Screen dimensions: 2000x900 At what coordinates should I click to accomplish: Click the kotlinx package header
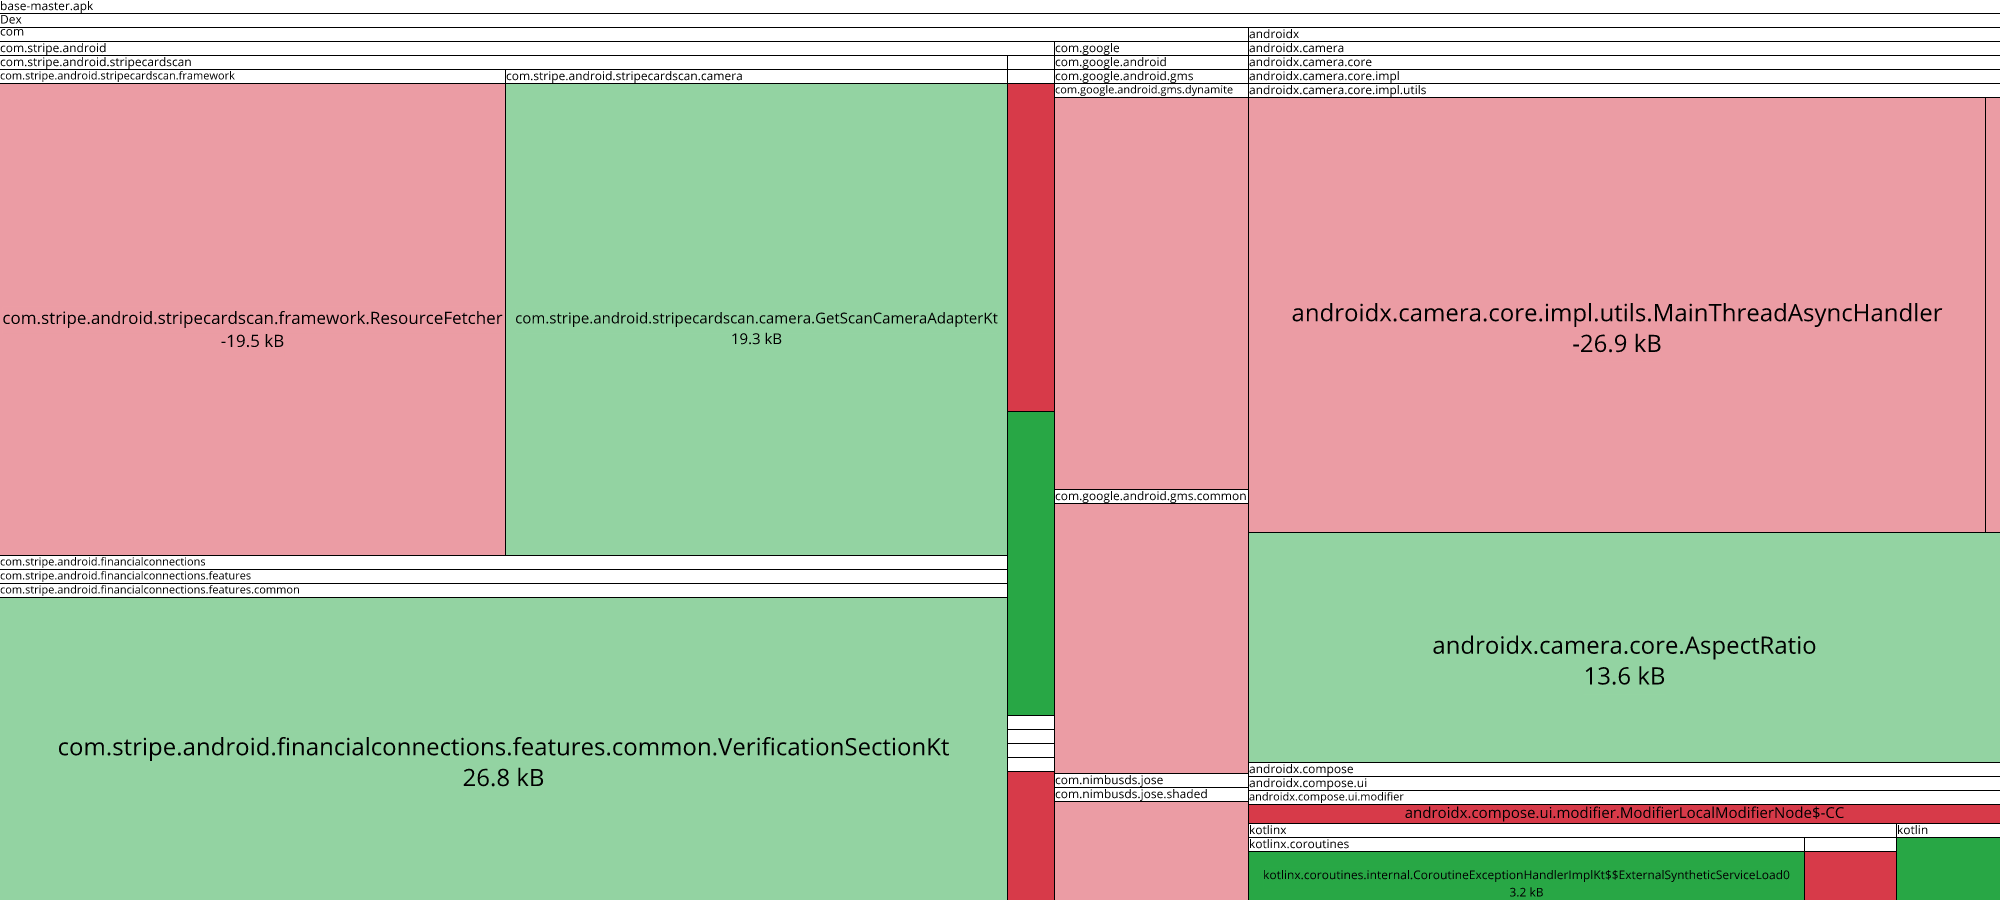[x=1572, y=830]
